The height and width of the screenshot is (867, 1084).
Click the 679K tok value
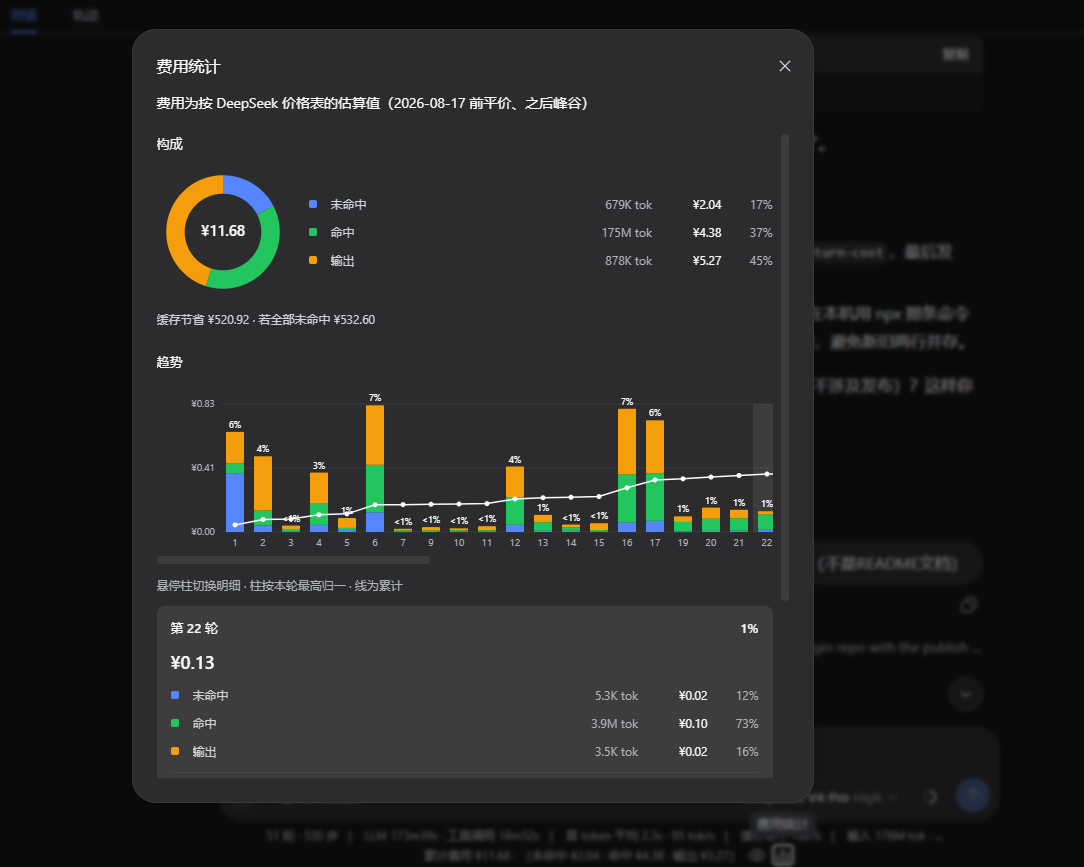(x=628, y=205)
